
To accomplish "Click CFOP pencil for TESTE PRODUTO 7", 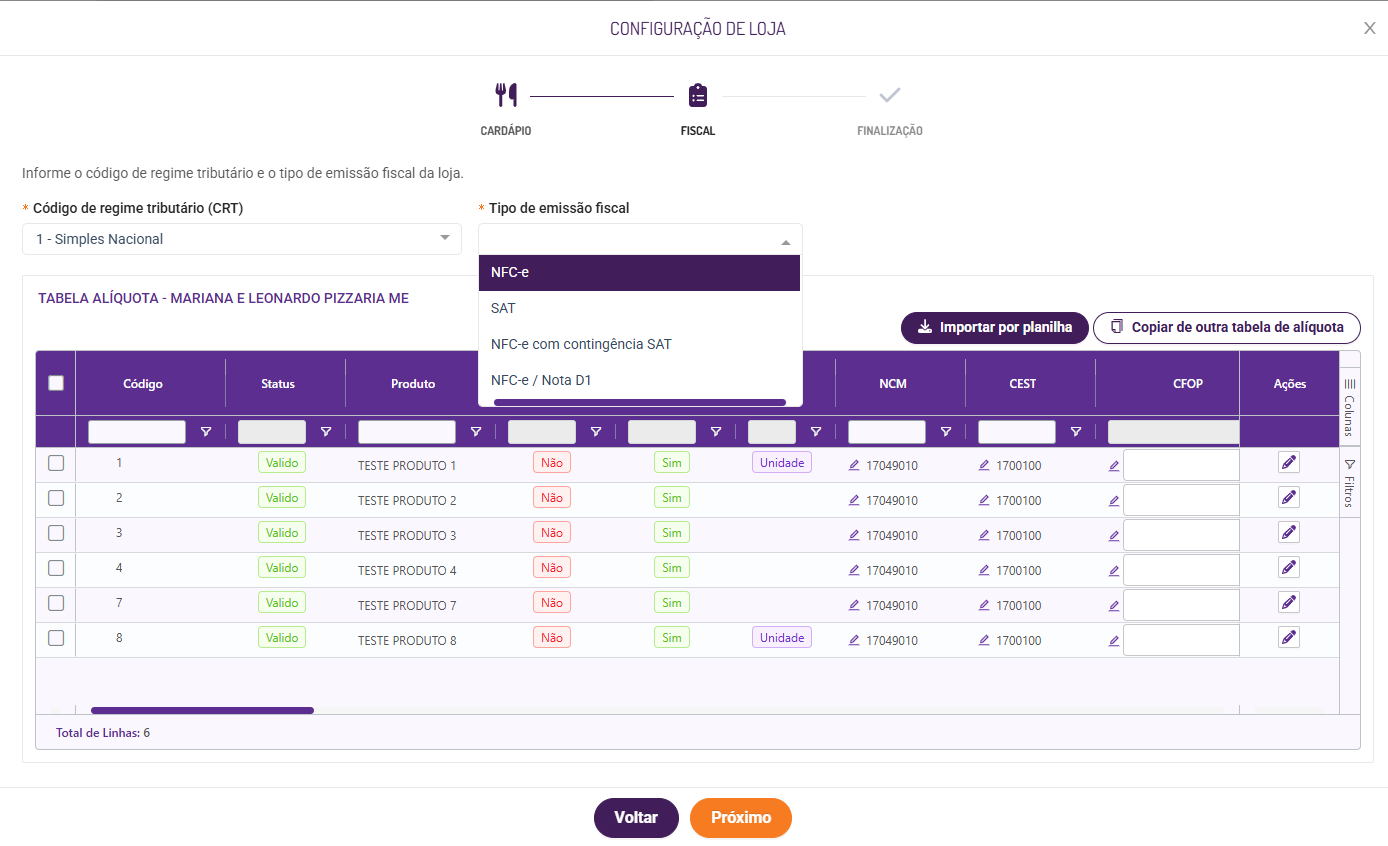I will coord(1114,605).
